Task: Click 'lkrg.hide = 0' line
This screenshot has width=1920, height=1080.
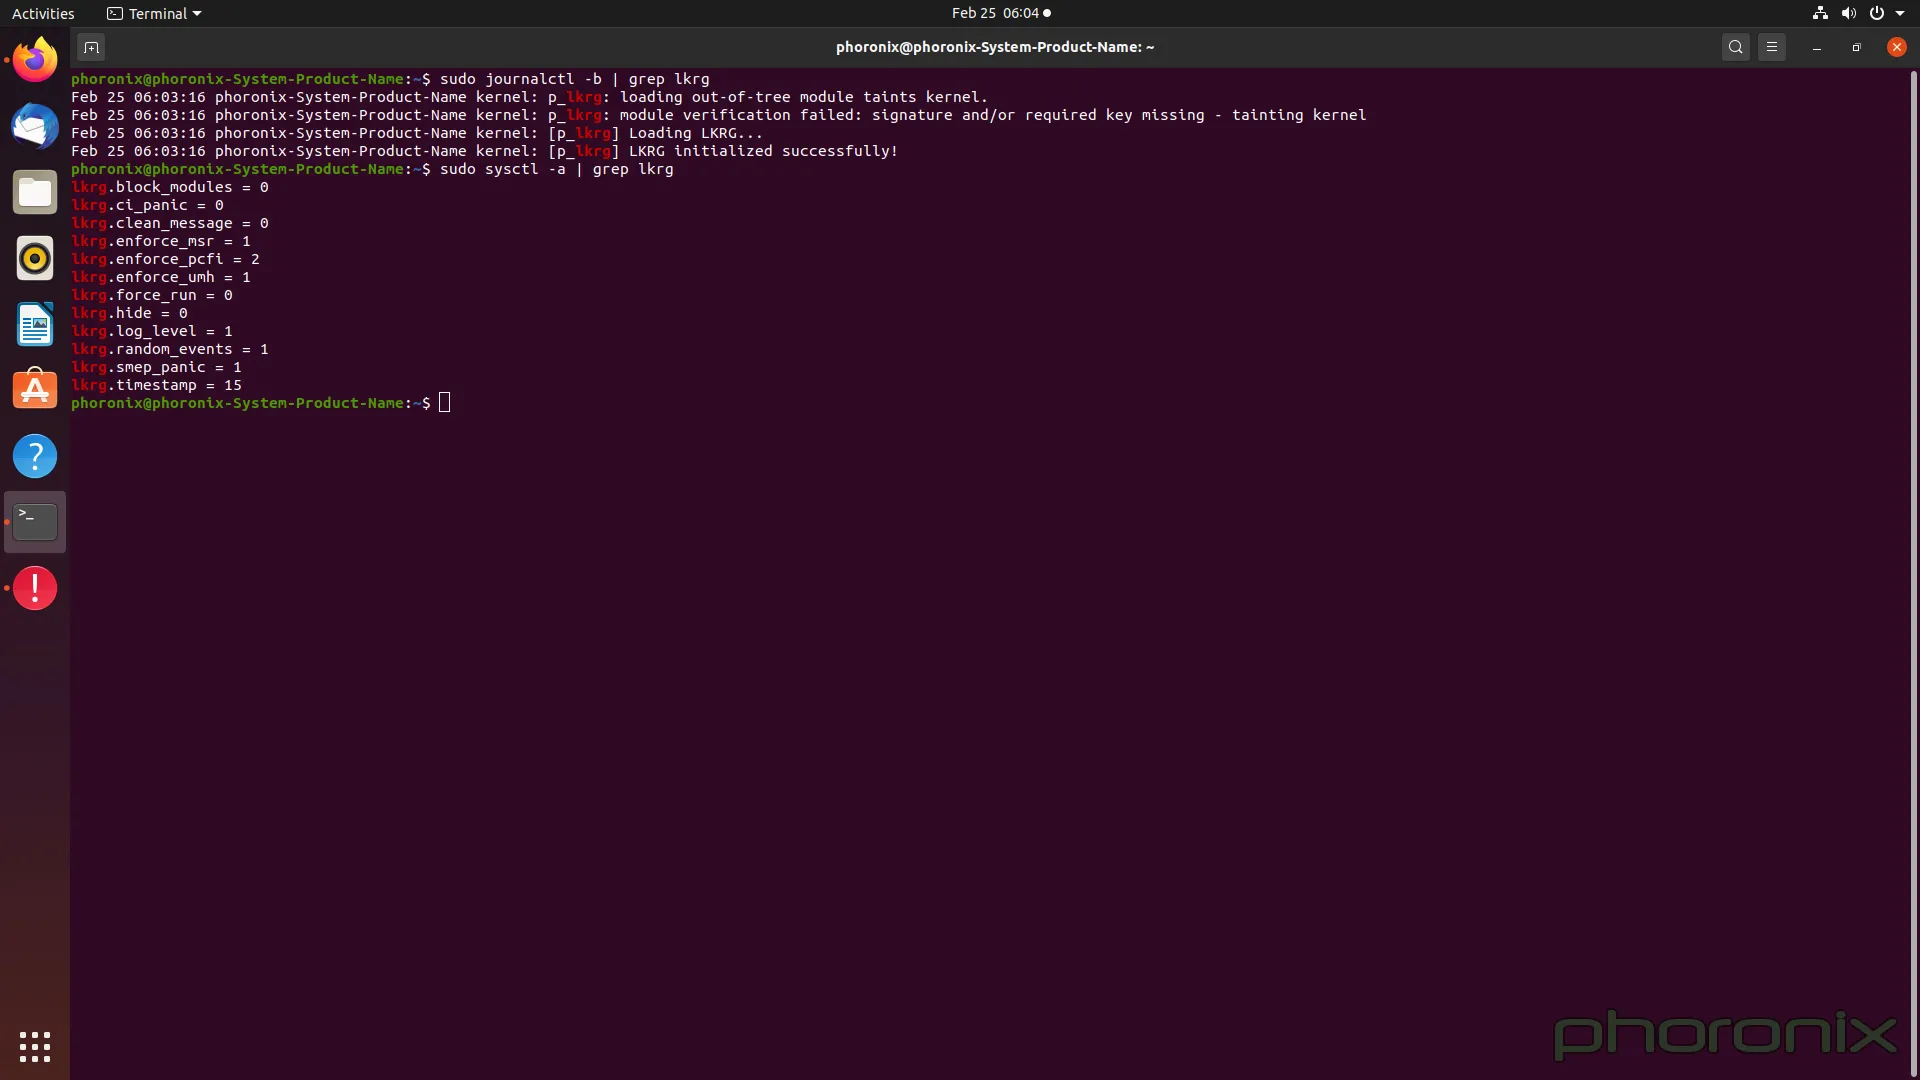Action: pyautogui.click(x=129, y=313)
